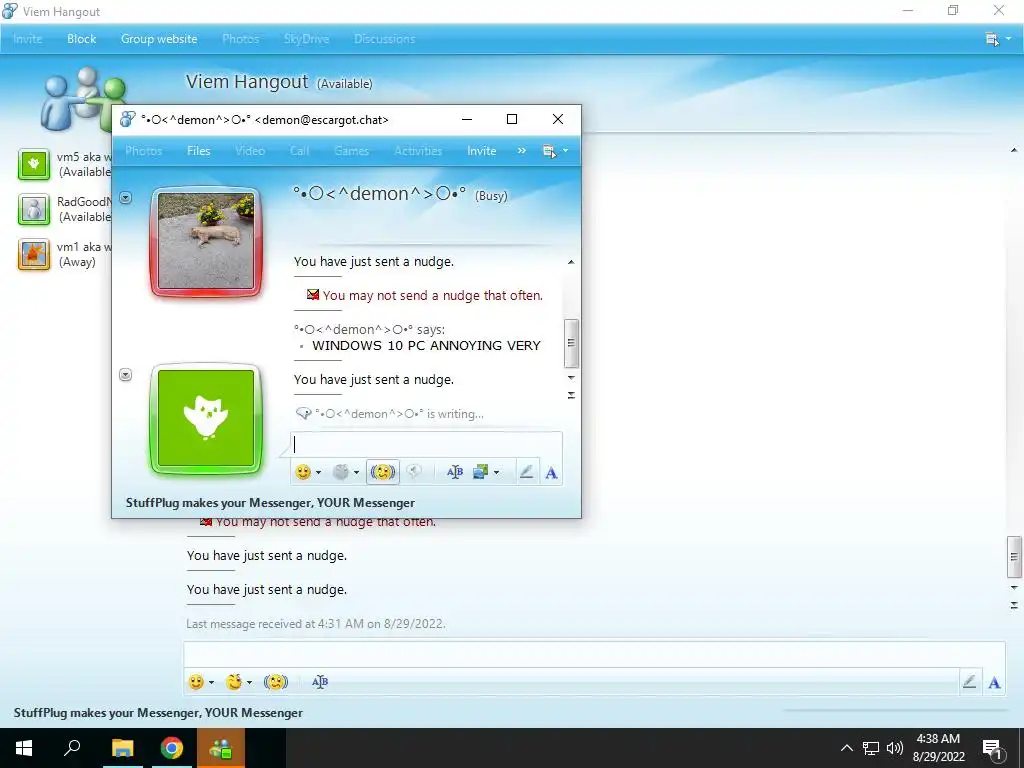Collapse demon's display picture panel
Image resolution: width=1024 pixels, height=768 pixels.
click(x=125, y=197)
